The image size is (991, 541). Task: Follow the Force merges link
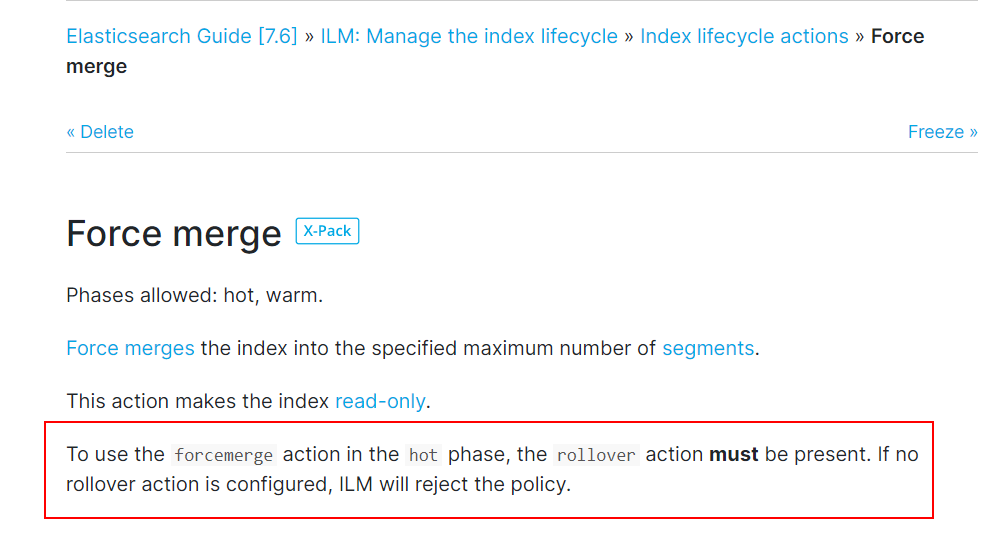[x=130, y=348]
